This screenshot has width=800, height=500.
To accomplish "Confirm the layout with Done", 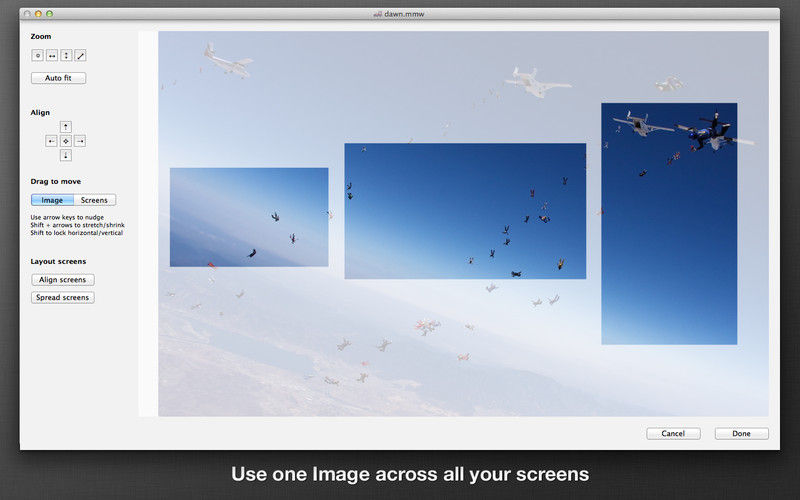I will point(741,433).
